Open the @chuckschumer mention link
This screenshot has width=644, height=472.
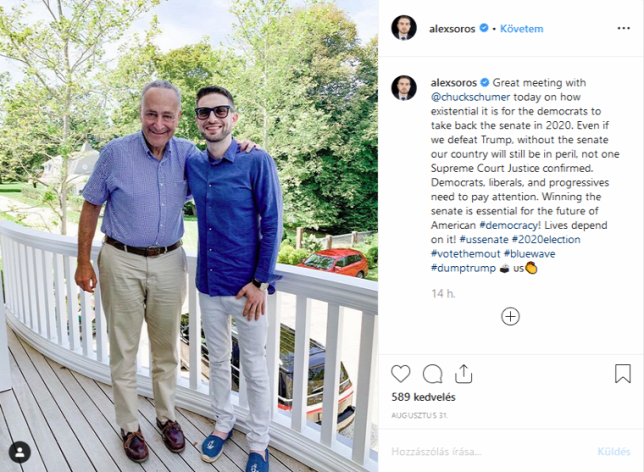470,97
